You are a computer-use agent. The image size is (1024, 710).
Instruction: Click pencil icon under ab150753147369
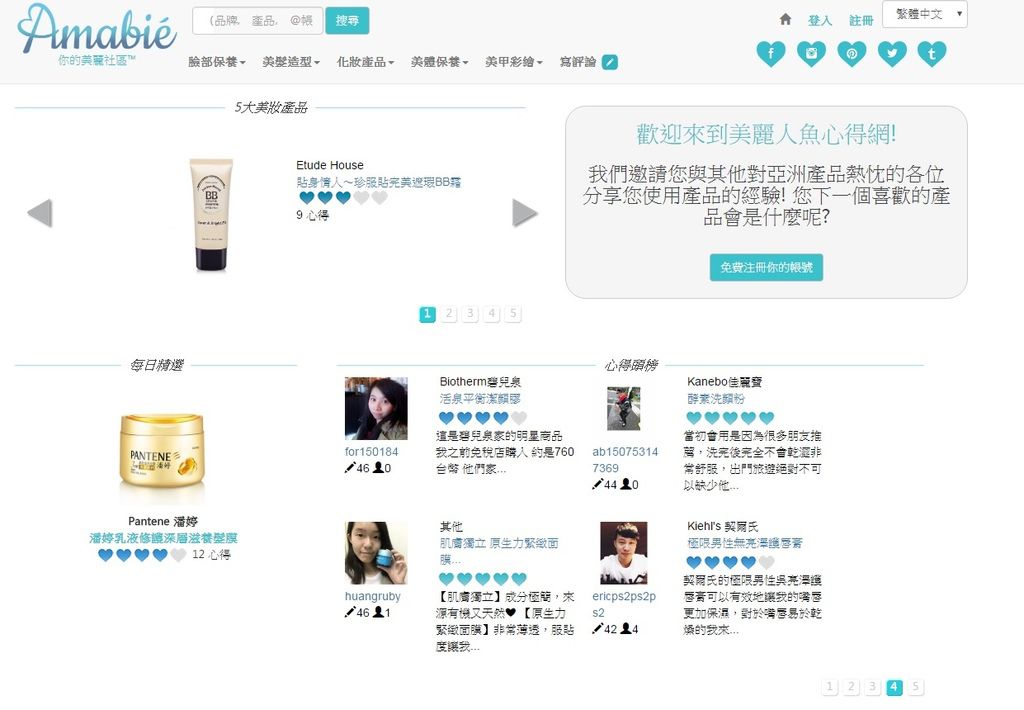click(598, 484)
